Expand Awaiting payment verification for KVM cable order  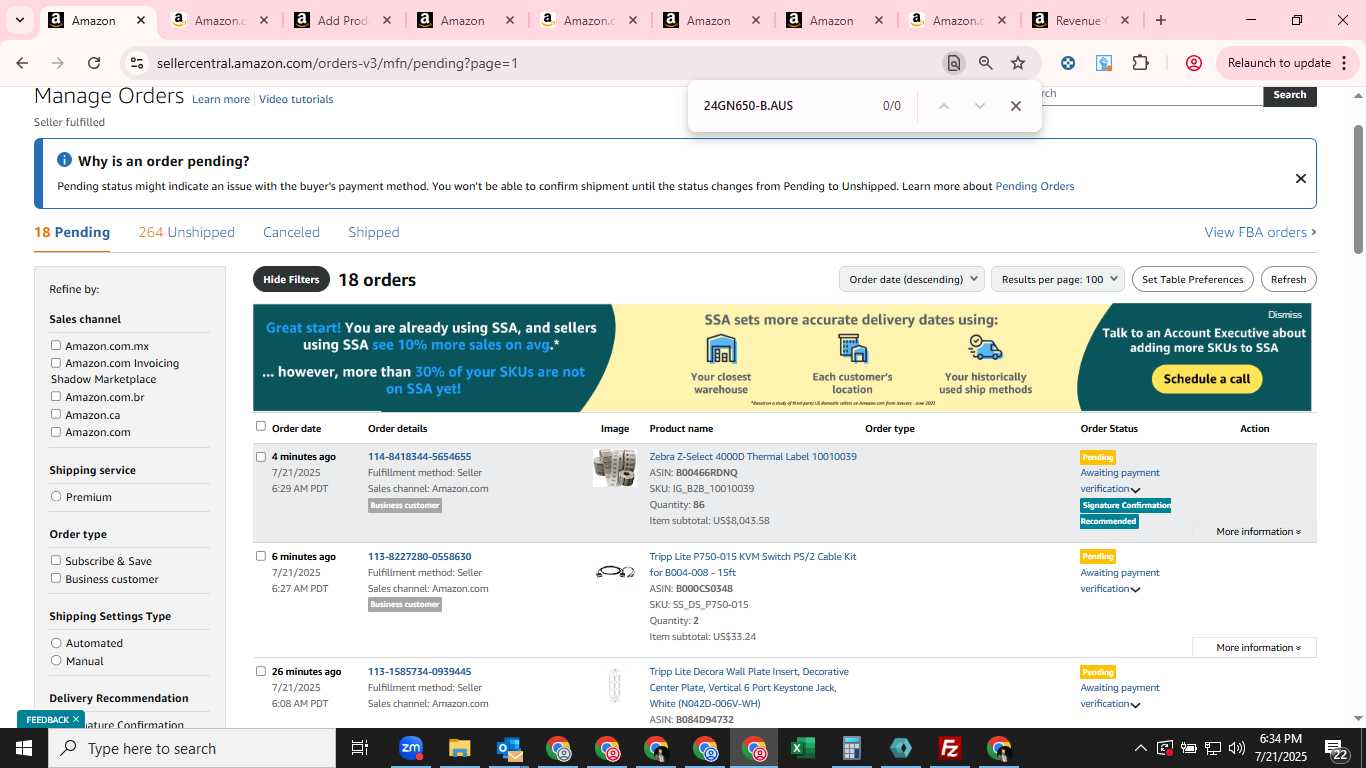[x=1135, y=590]
